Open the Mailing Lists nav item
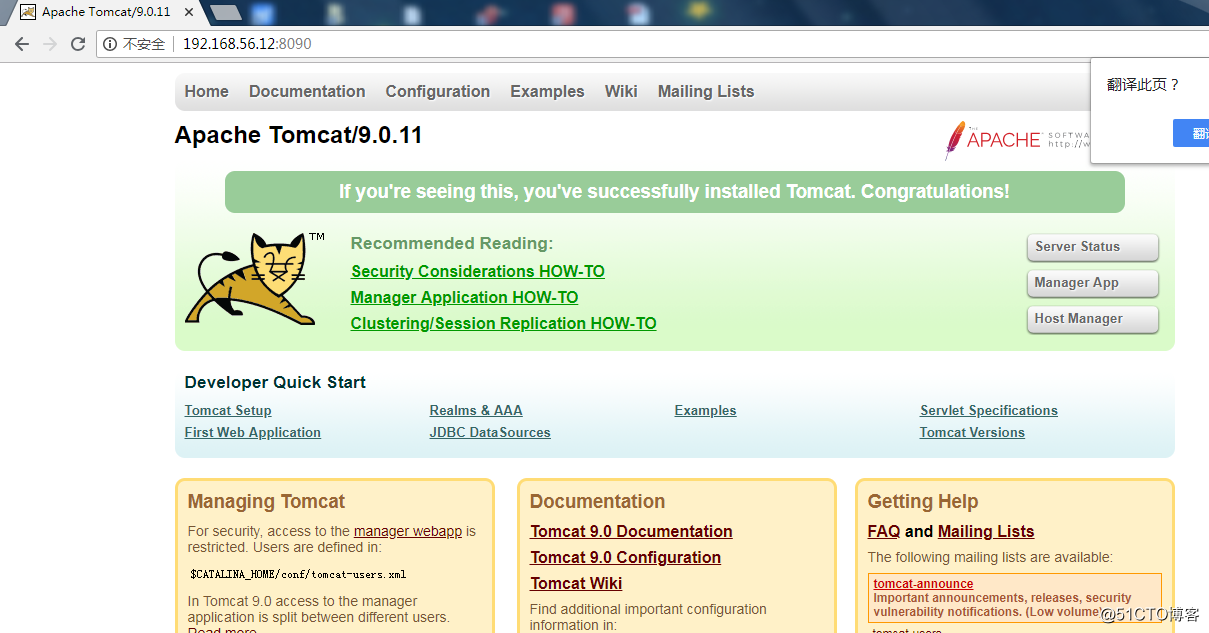The height and width of the screenshot is (633, 1209). (x=706, y=91)
